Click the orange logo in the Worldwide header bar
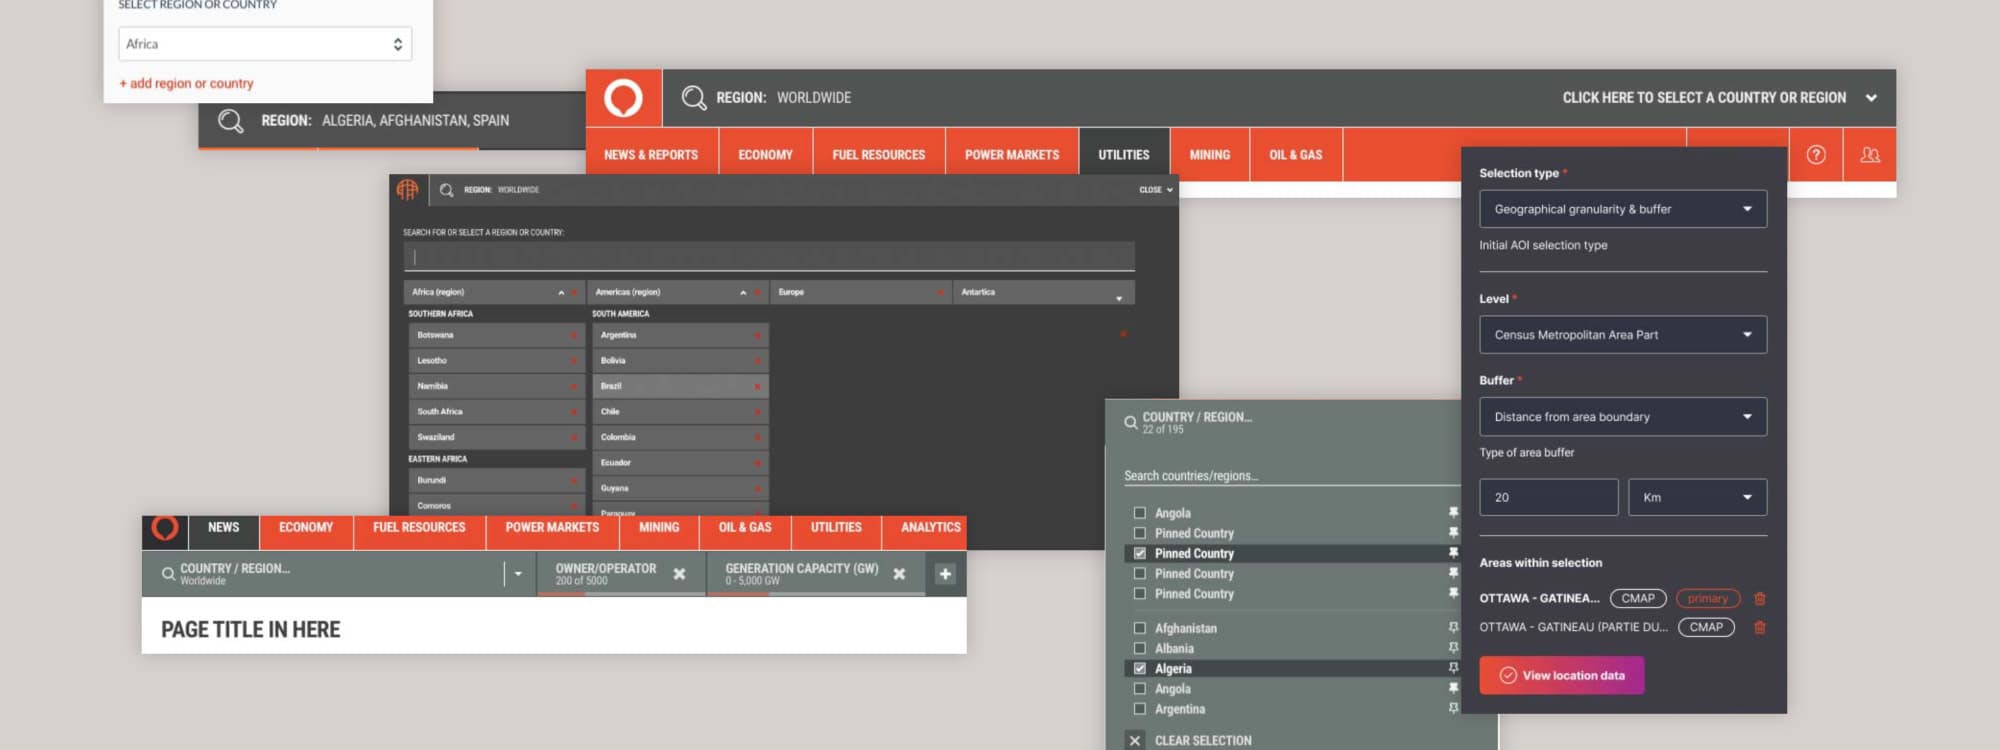This screenshot has height=750, width=2000. (623, 98)
